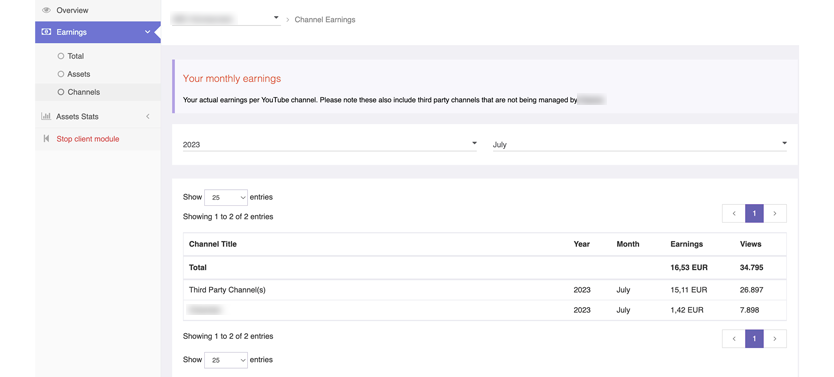Click the Stop client module link
The image size is (834, 377).
pyautogui.click(x=88, y=139)
